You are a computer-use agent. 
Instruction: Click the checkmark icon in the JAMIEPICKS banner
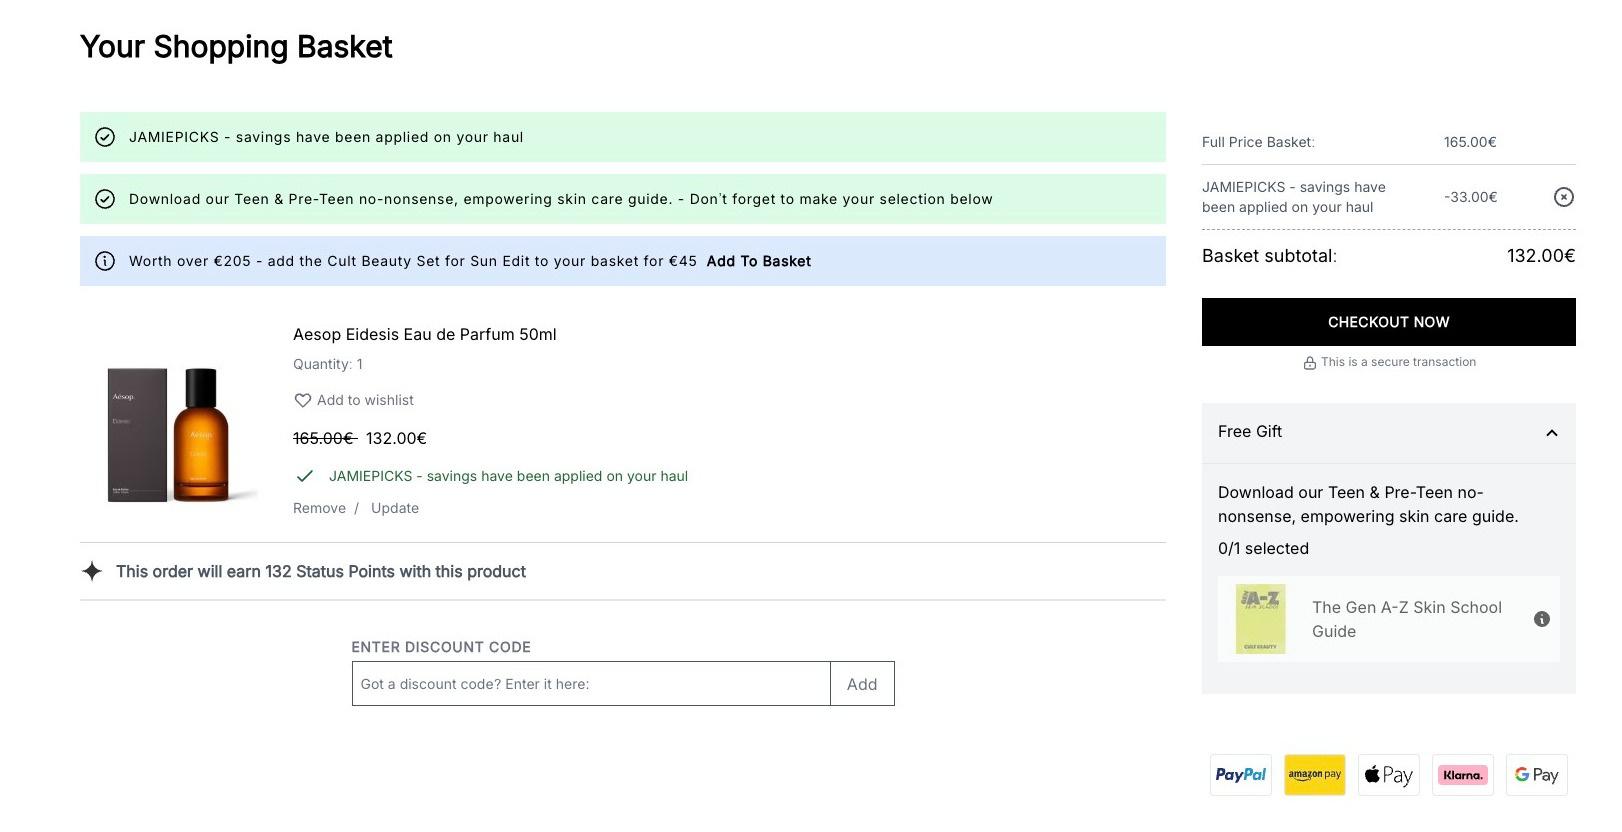click(105, 137)
